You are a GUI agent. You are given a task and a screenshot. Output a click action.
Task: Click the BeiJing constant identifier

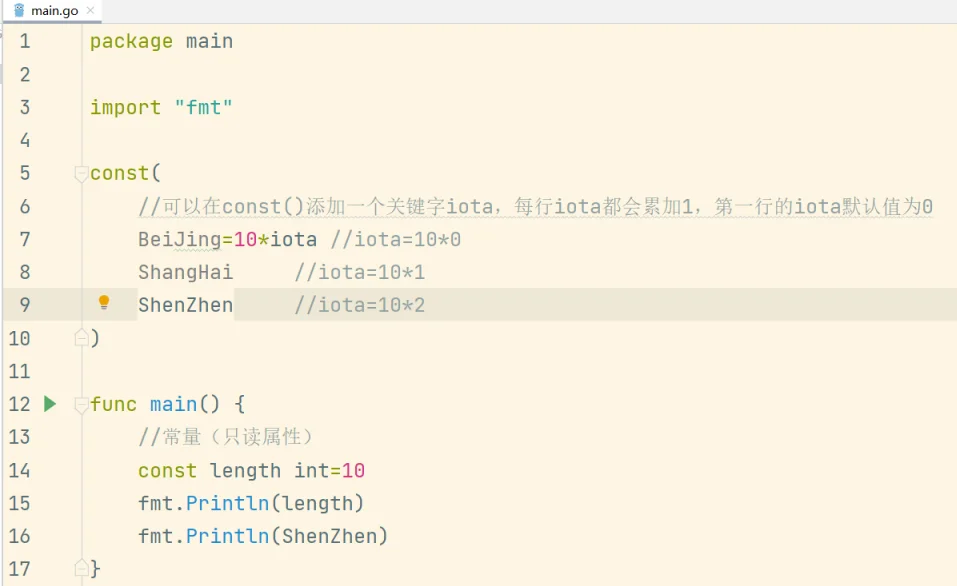click(179, 239)
